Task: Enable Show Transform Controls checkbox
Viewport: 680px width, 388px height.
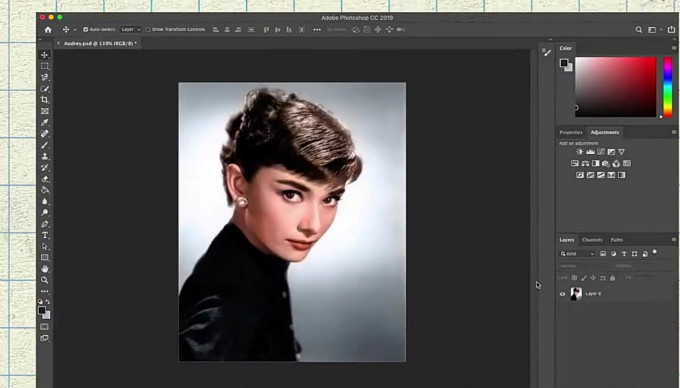Action: click(x=148, y=29)
